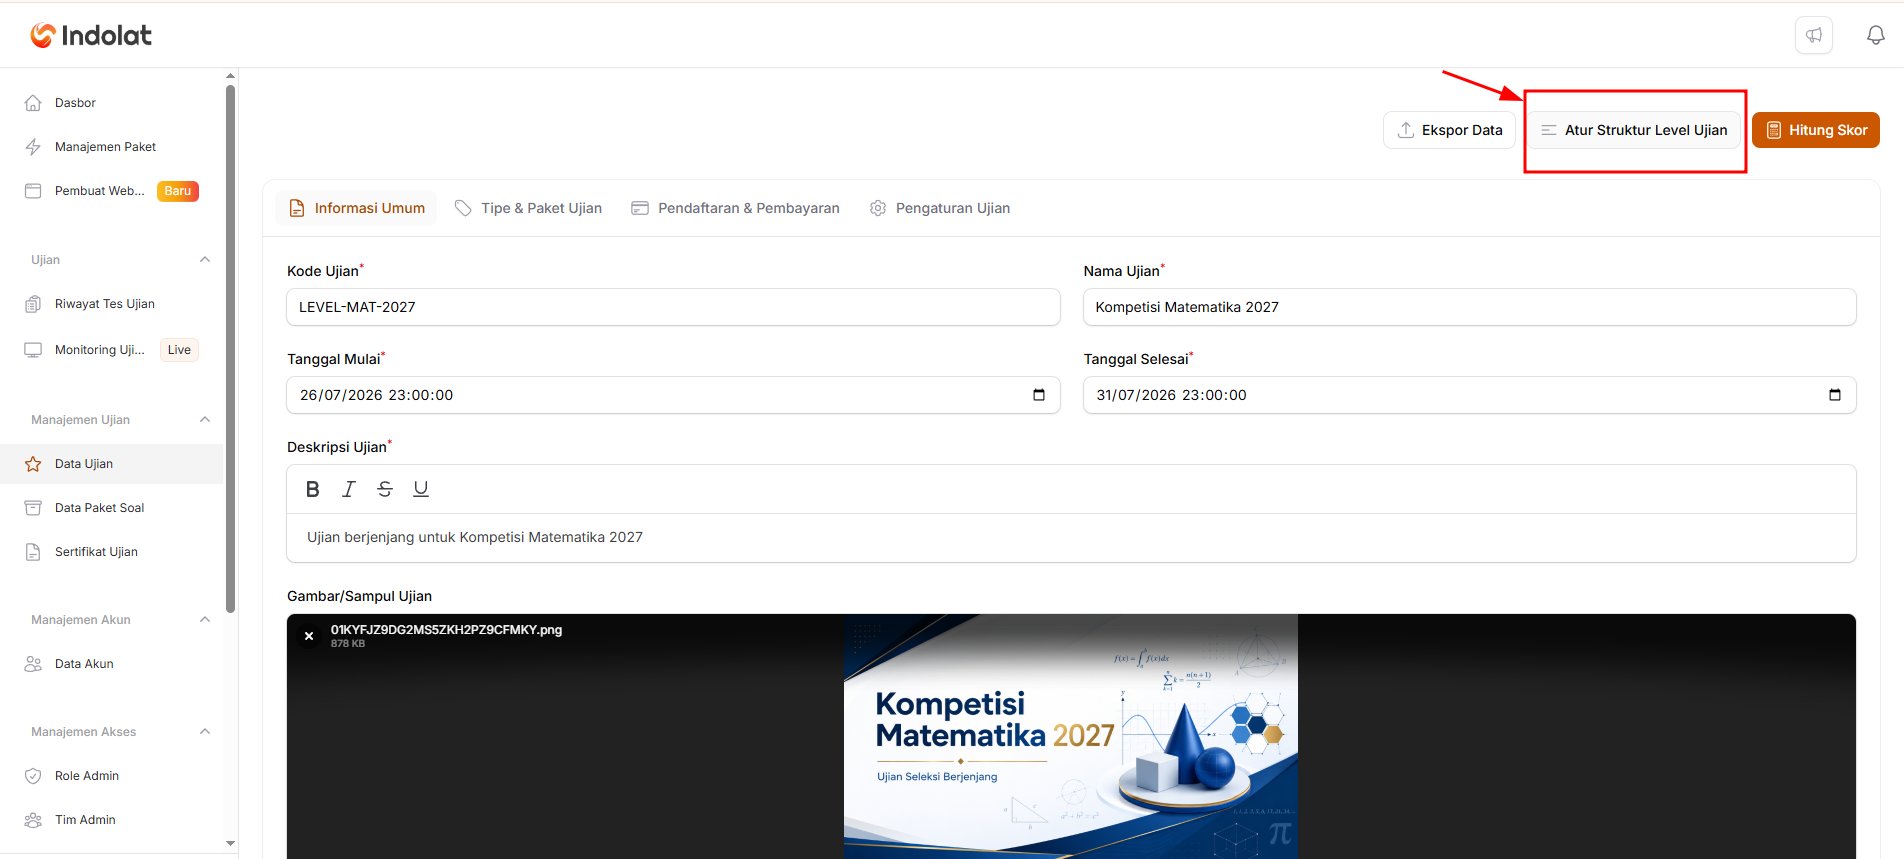Collapse the Manajemen Akses section
This screenshot has width=1904, height=859.
click(x=205, y=732)
